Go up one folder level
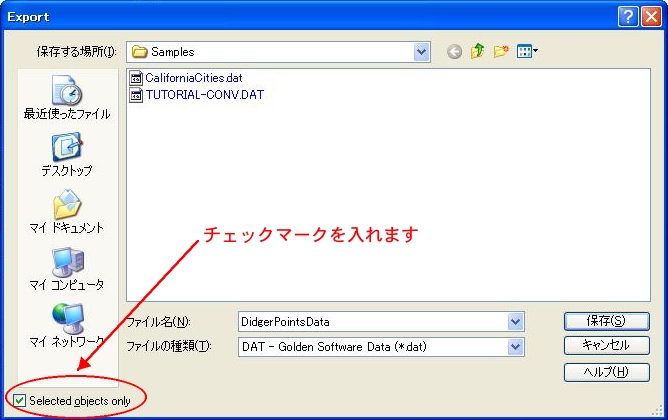The width and height of the screenshot is (668, 420). [478, 52]
